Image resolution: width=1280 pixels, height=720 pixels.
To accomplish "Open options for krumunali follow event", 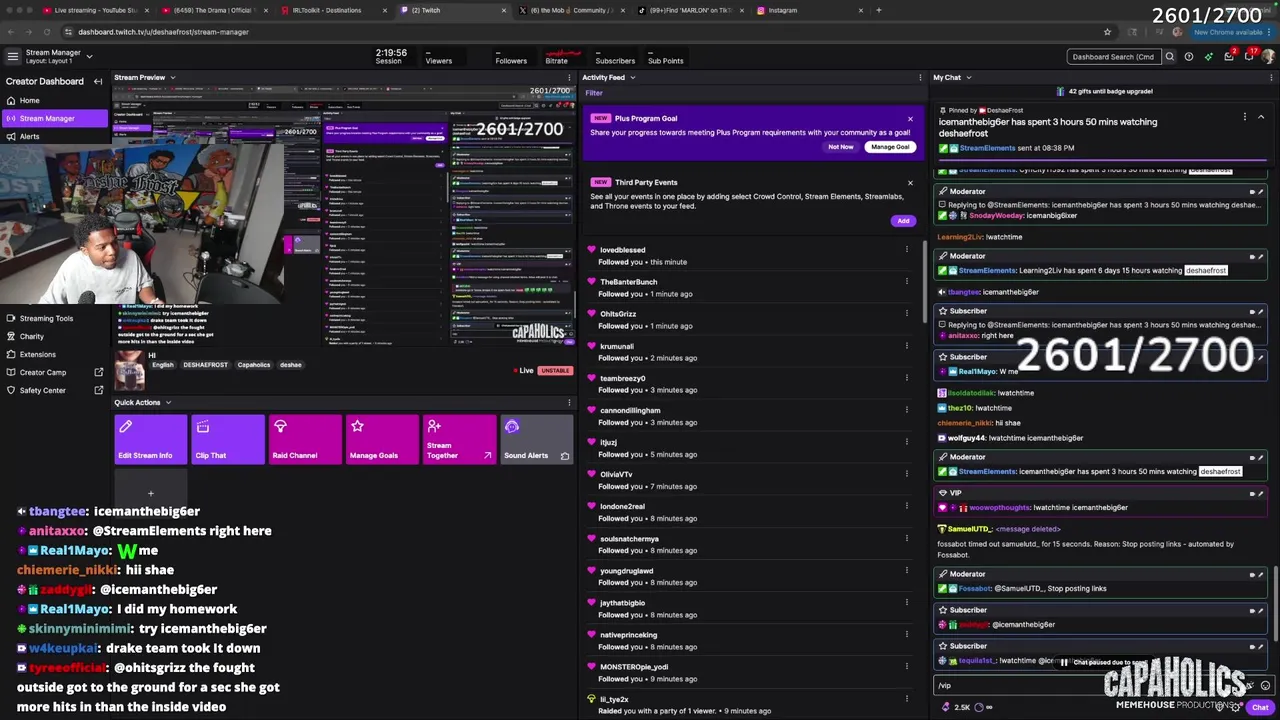I will click(907, 346).
